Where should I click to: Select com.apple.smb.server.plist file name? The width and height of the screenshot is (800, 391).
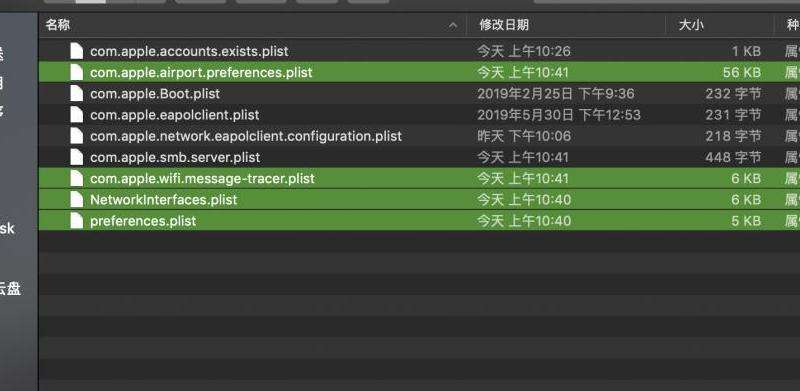click(175, 157)
